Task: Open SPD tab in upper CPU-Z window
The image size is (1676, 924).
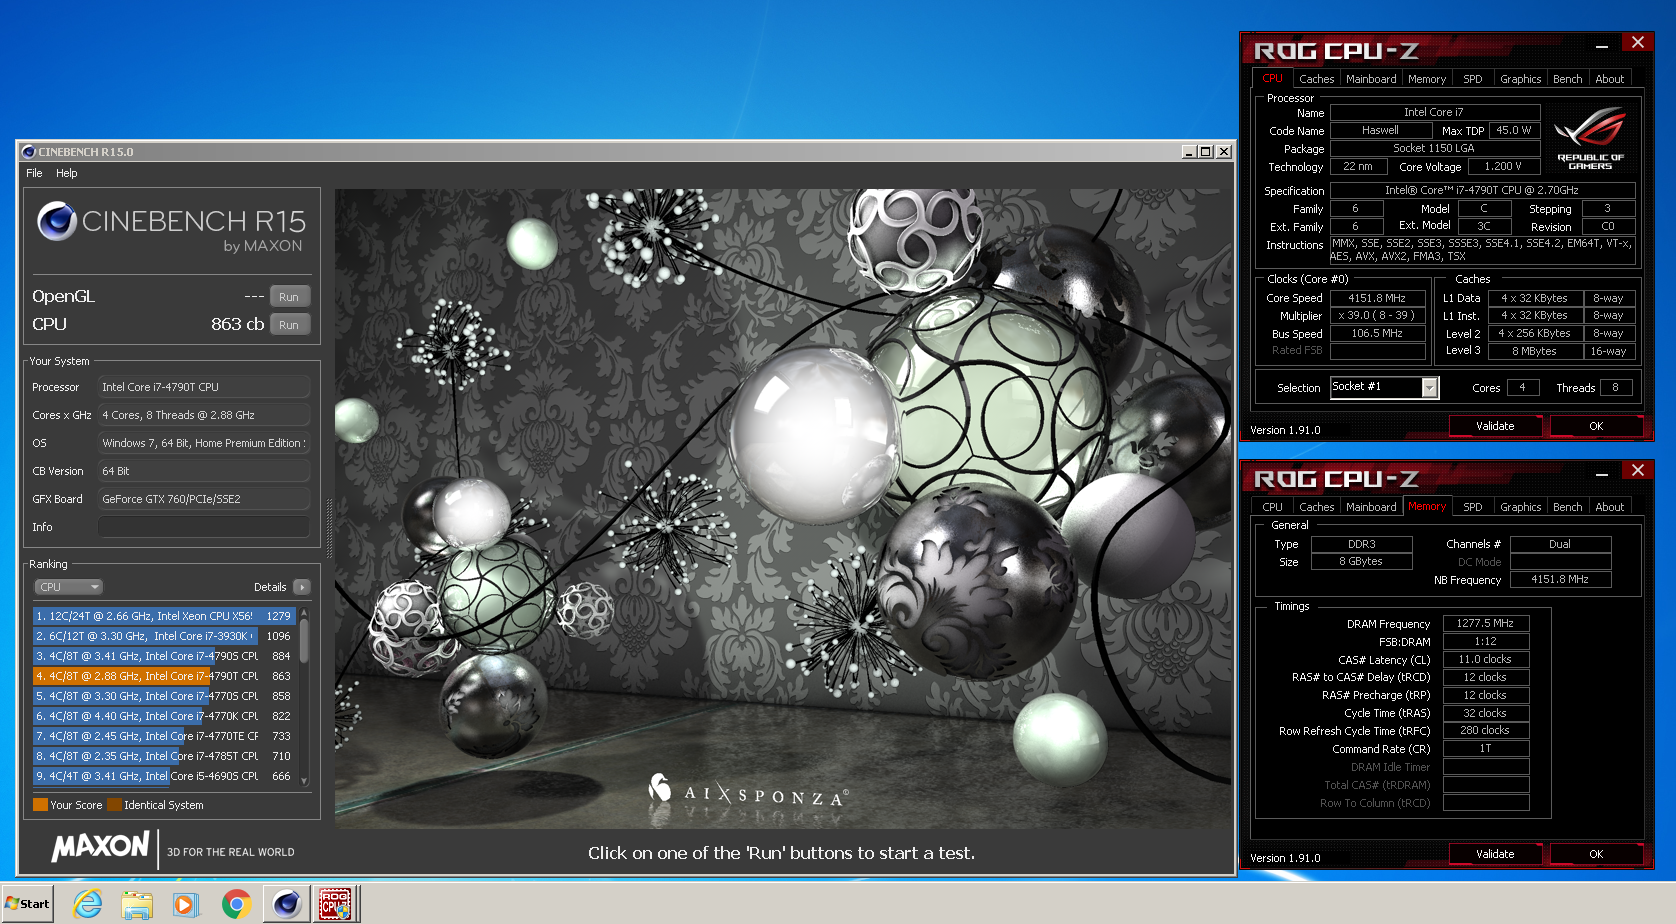Action: point(1472,79)
